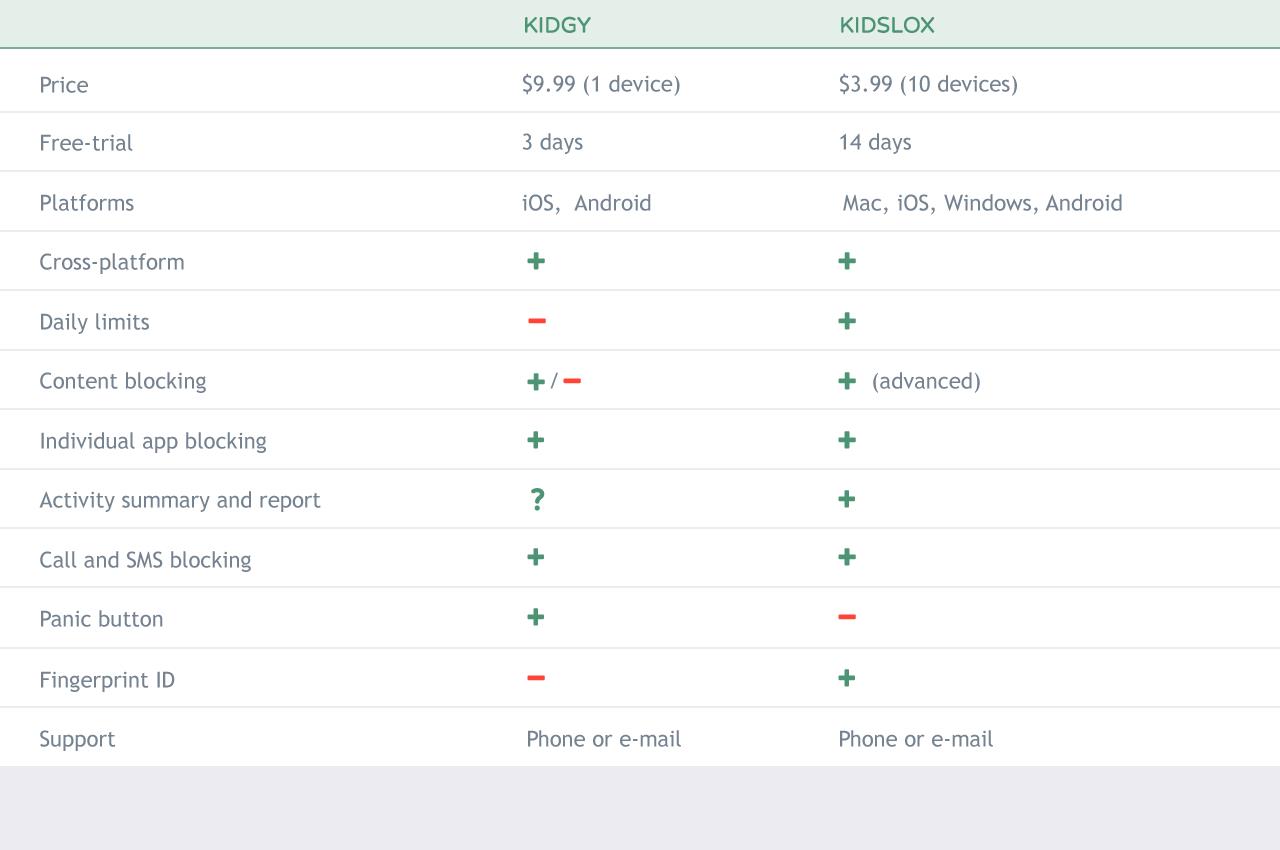Click Kidslox Individual app blocking plus icon

pos(847,439)
